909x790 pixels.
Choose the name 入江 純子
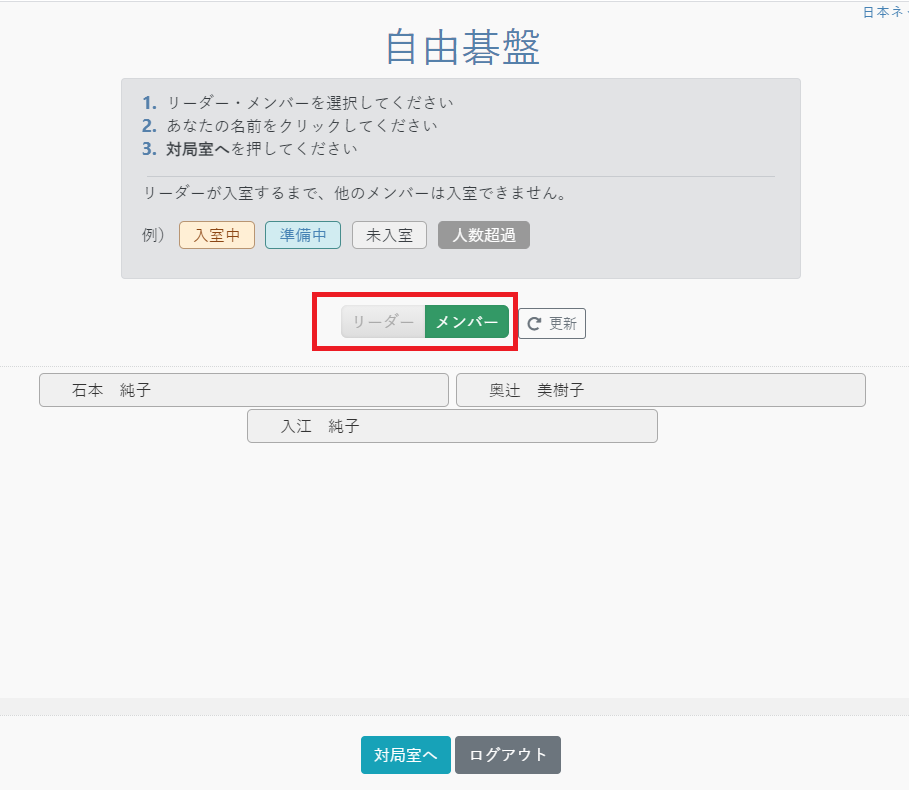coord(452,426)
